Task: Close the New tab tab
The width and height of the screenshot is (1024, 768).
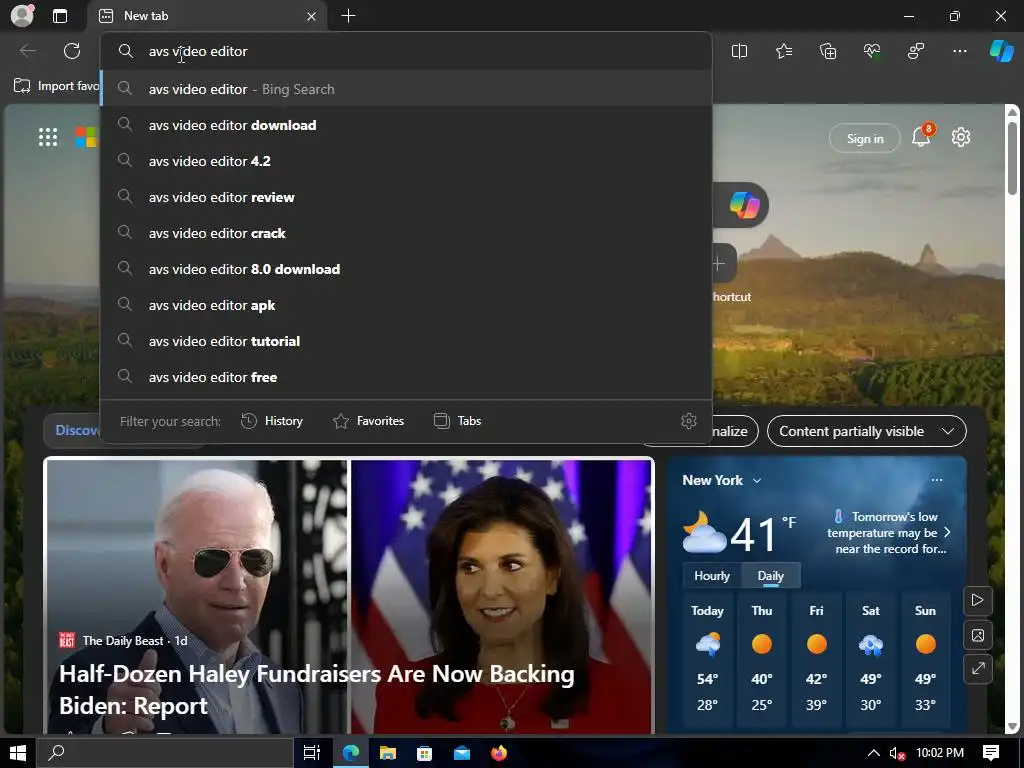Action: coord(312,16)
